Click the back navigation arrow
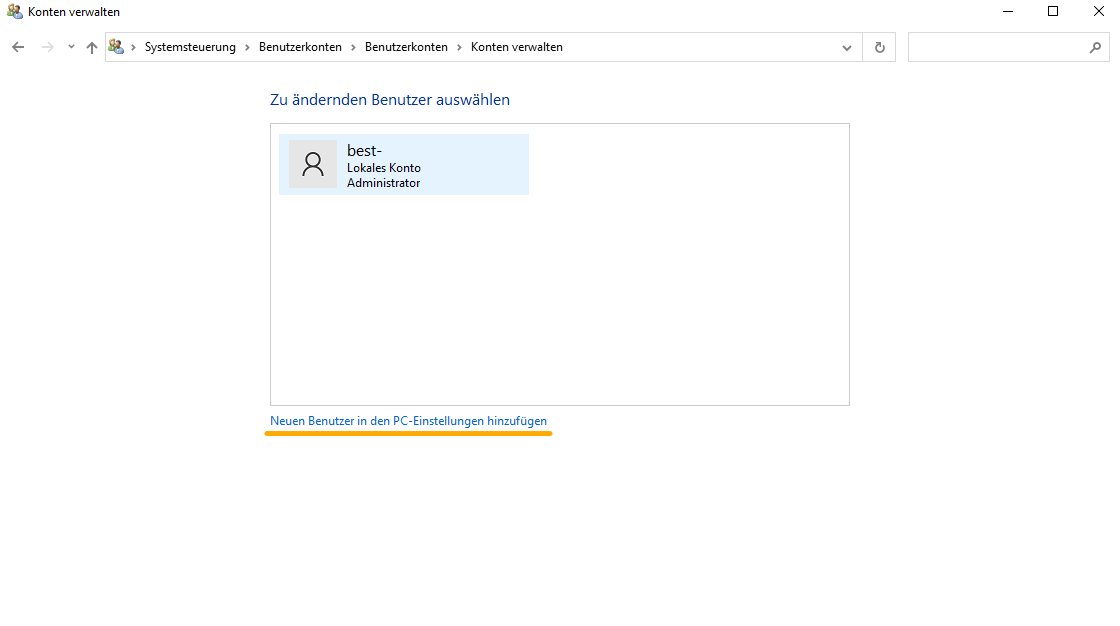The image size is (1120, 626). coord(17,46)
